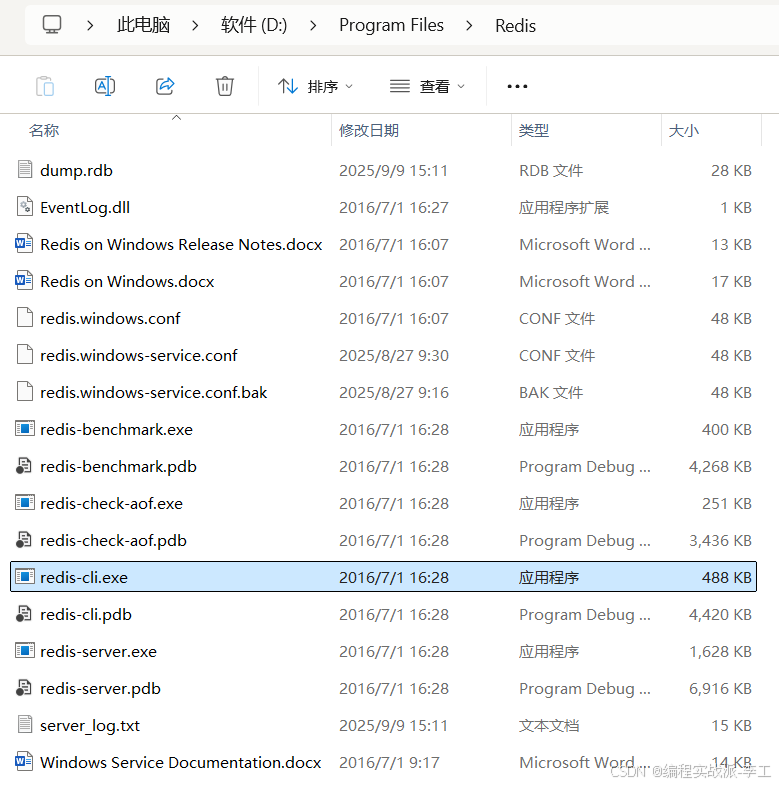Click Redis in breadcrumb path
Screen dimensions: 779x785
click(x=515, y=26)
